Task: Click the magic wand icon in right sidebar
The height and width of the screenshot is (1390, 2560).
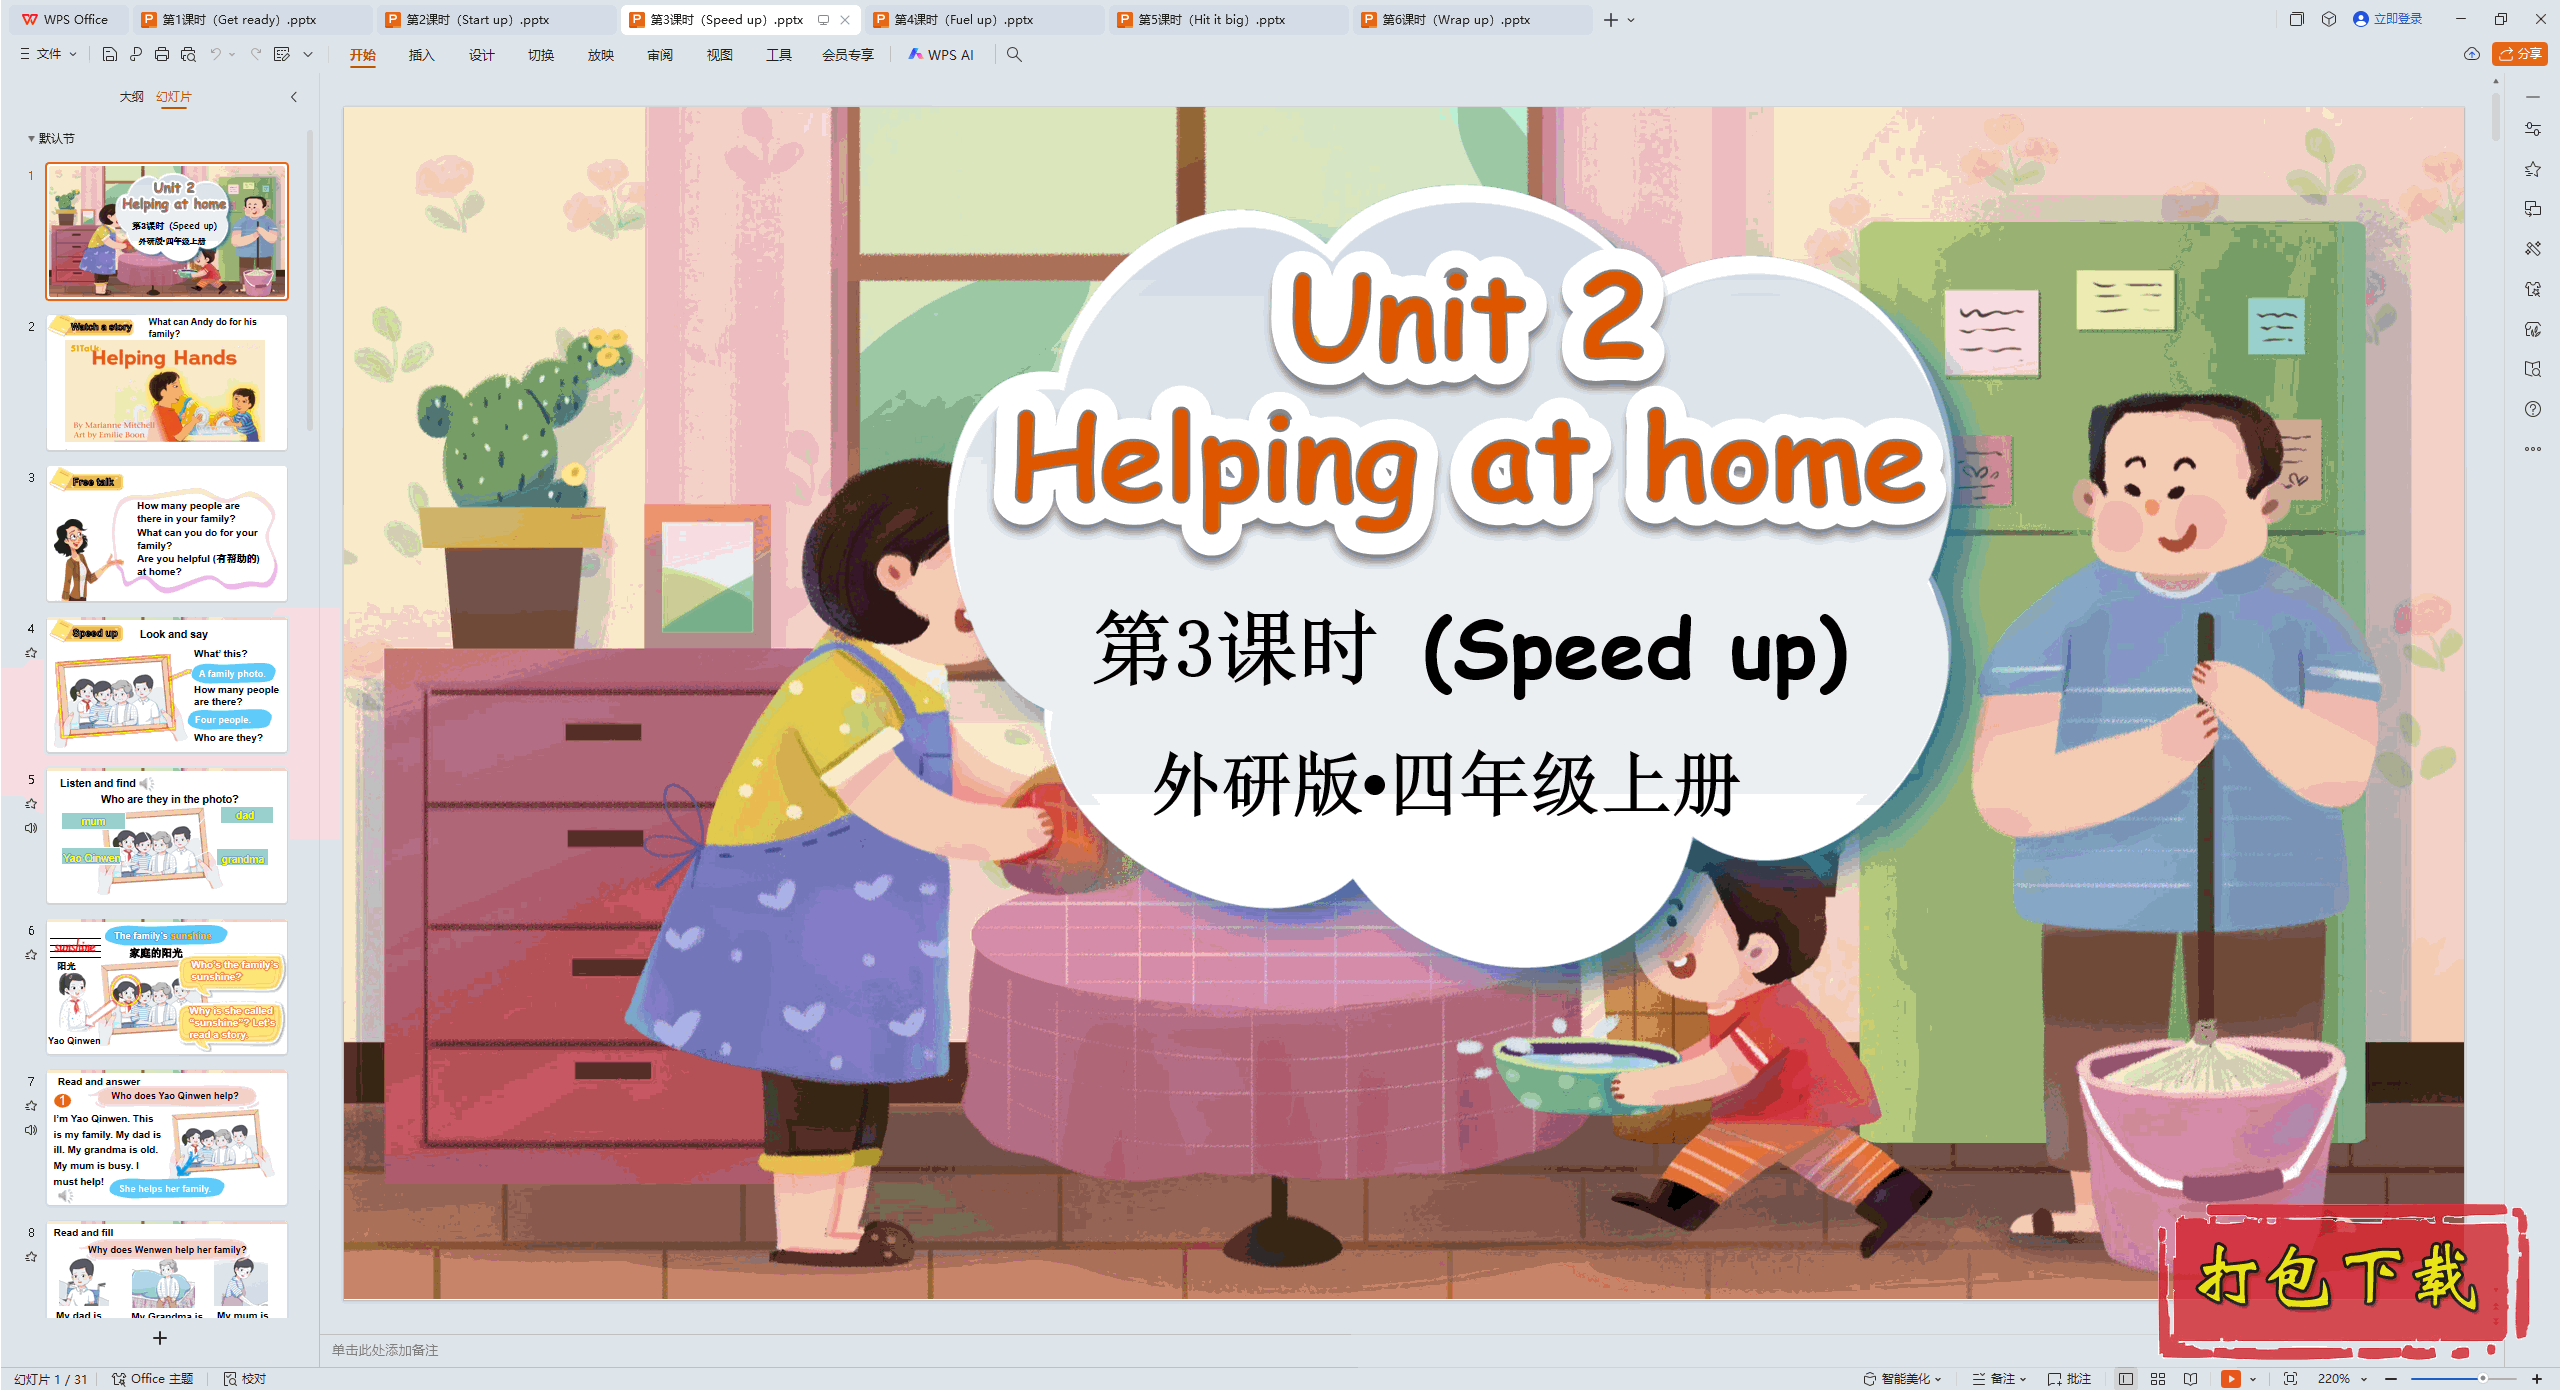Action: click(2532, 249)
